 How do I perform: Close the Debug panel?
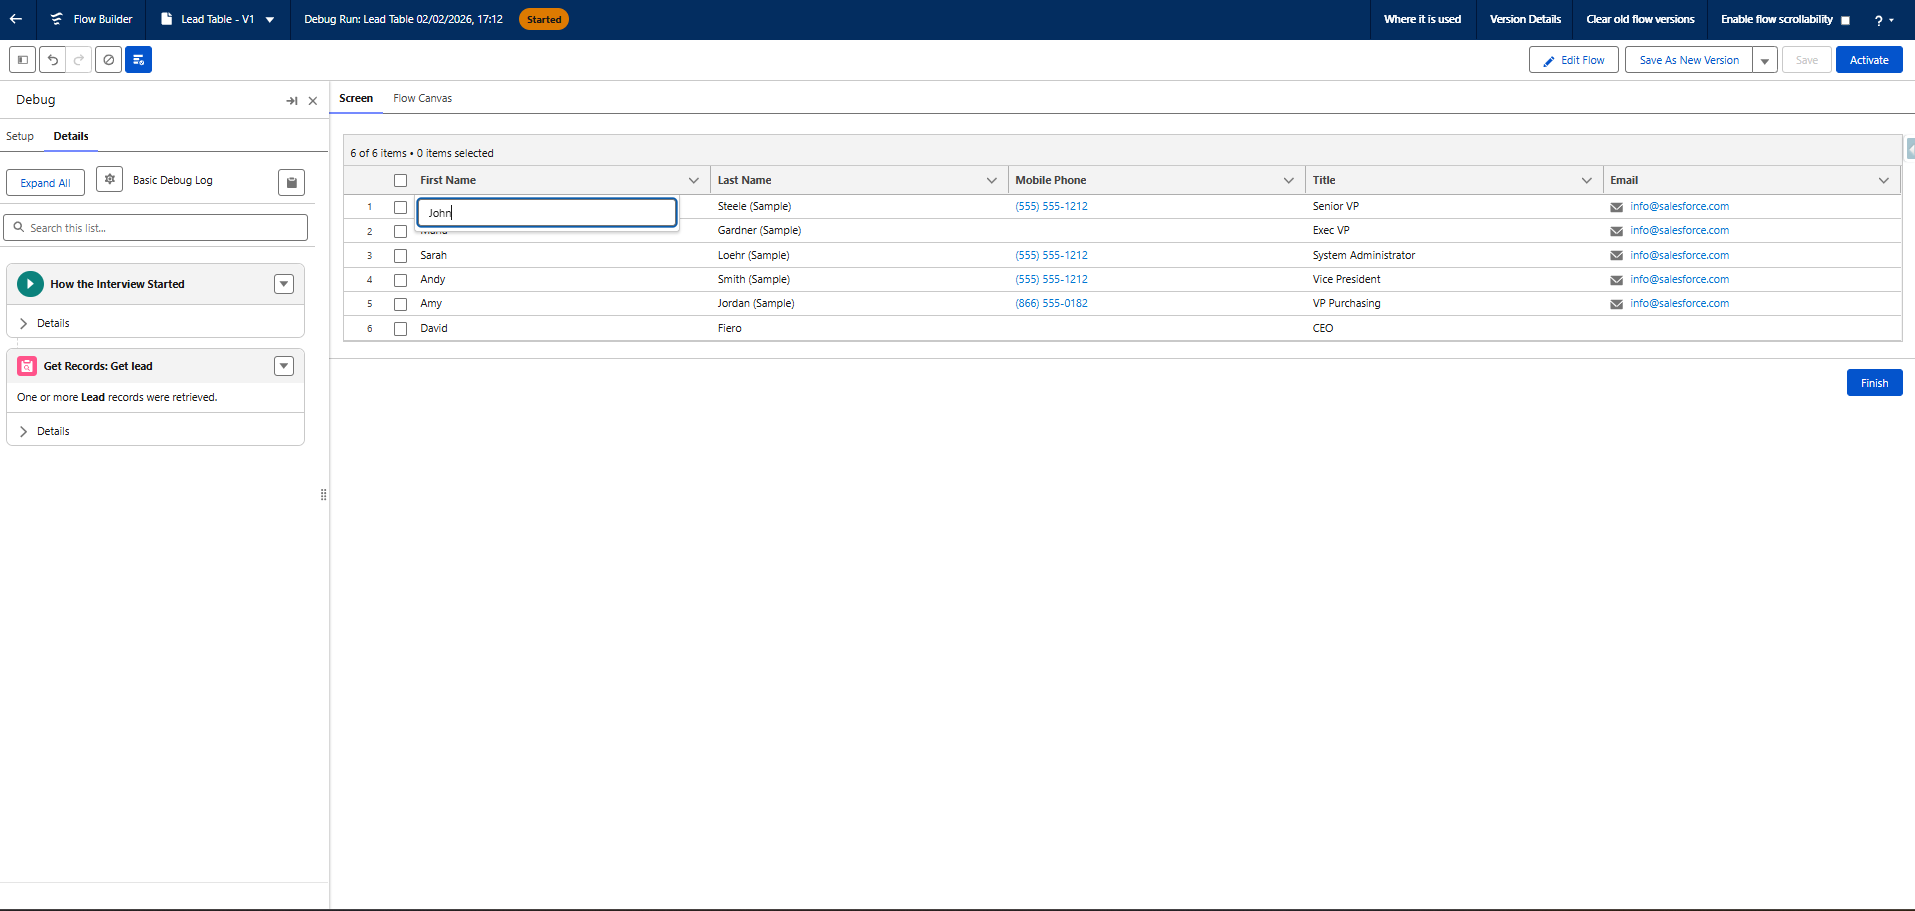point(313,101)
